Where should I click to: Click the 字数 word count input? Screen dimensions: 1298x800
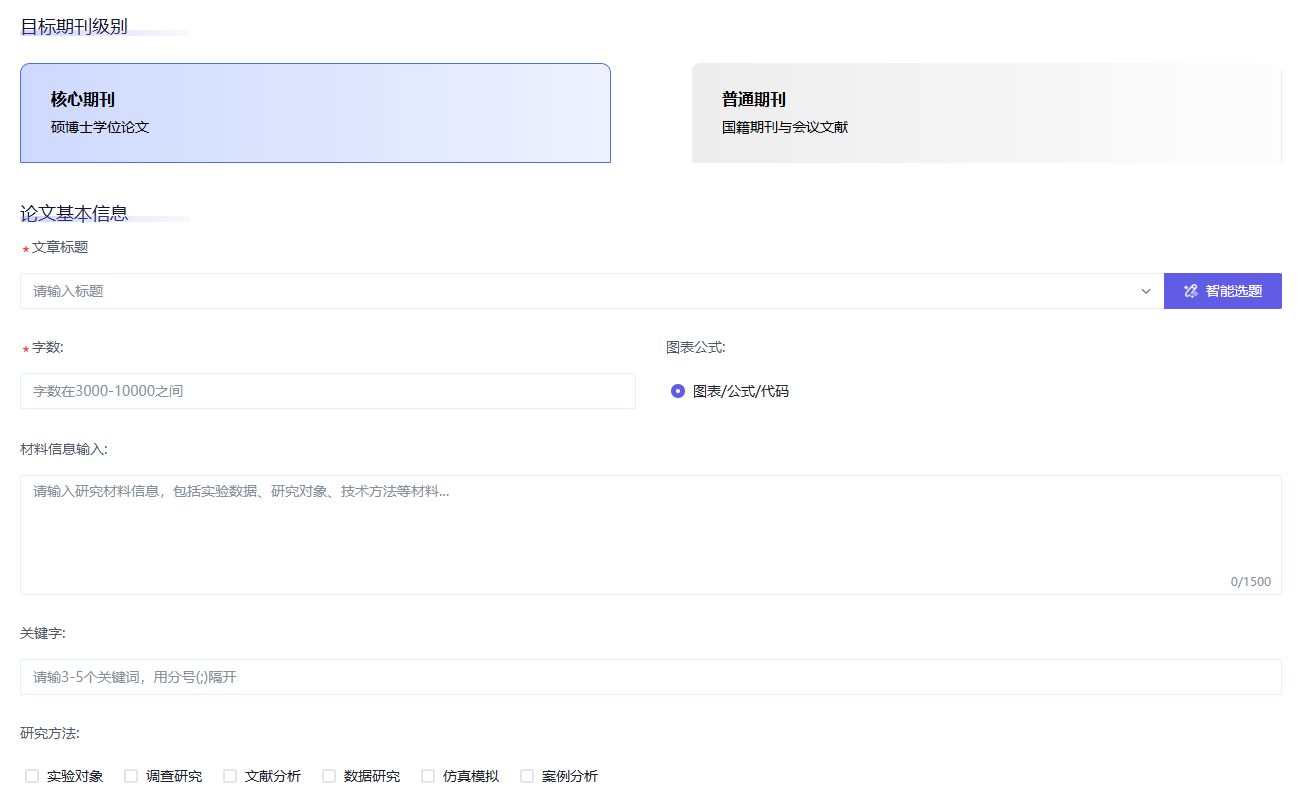(327, 391)
